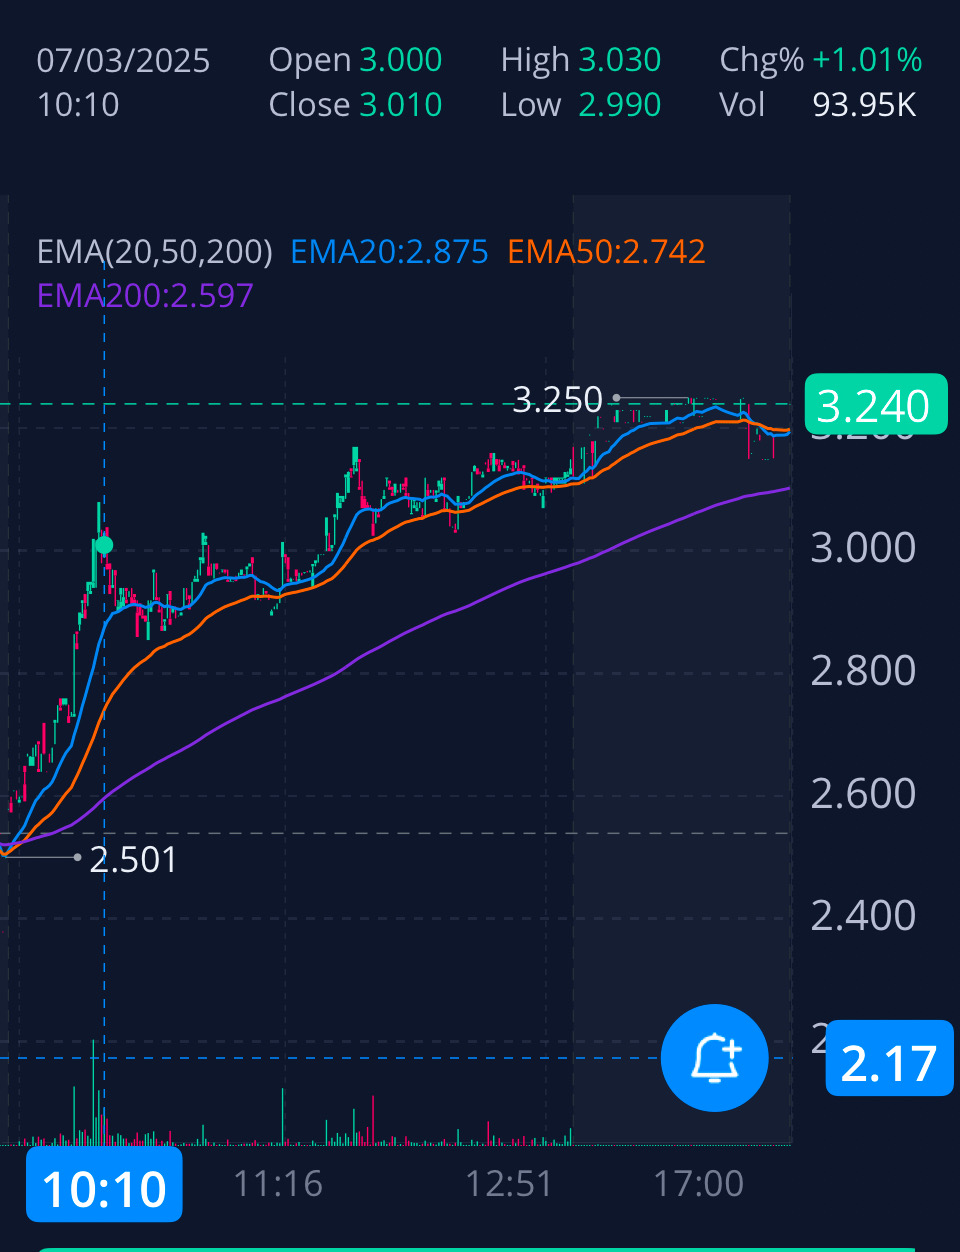960x1252 pixels.
Task: Tap the 2.600 price axis label
Action: click(x=863, y=794)
